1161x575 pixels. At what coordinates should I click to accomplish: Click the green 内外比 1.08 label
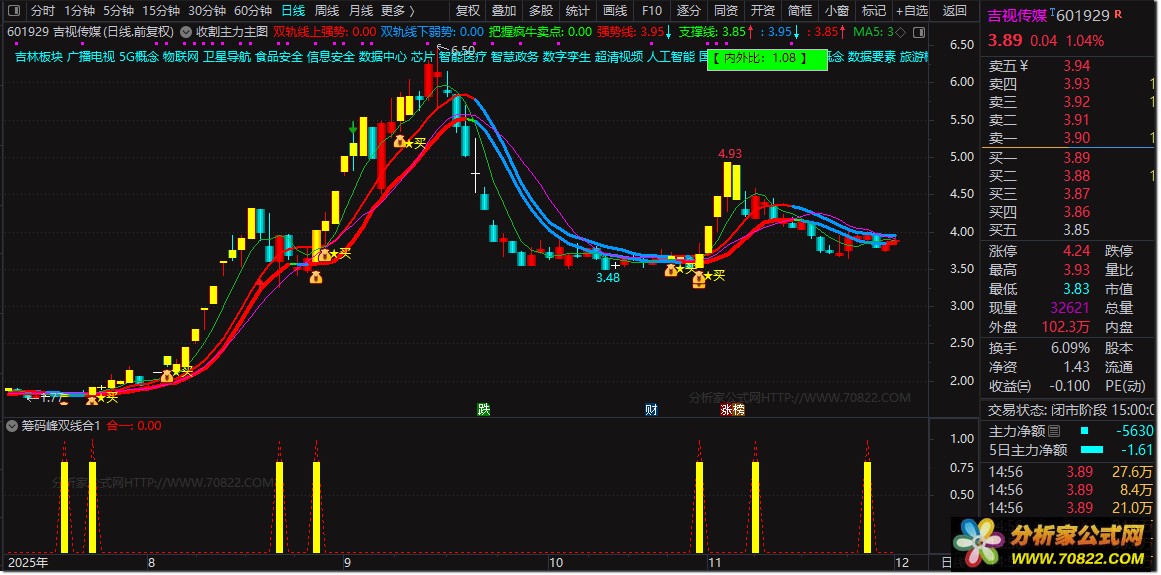point(767,60)
